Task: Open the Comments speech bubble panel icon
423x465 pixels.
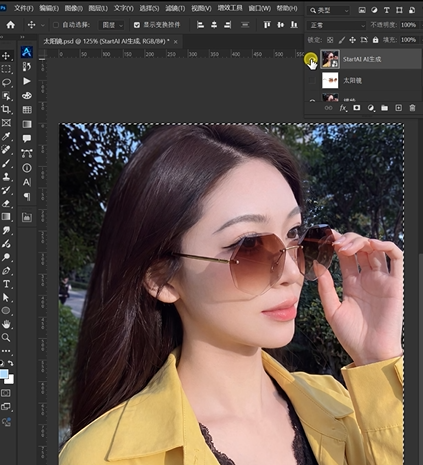Action: pos(27,138)
